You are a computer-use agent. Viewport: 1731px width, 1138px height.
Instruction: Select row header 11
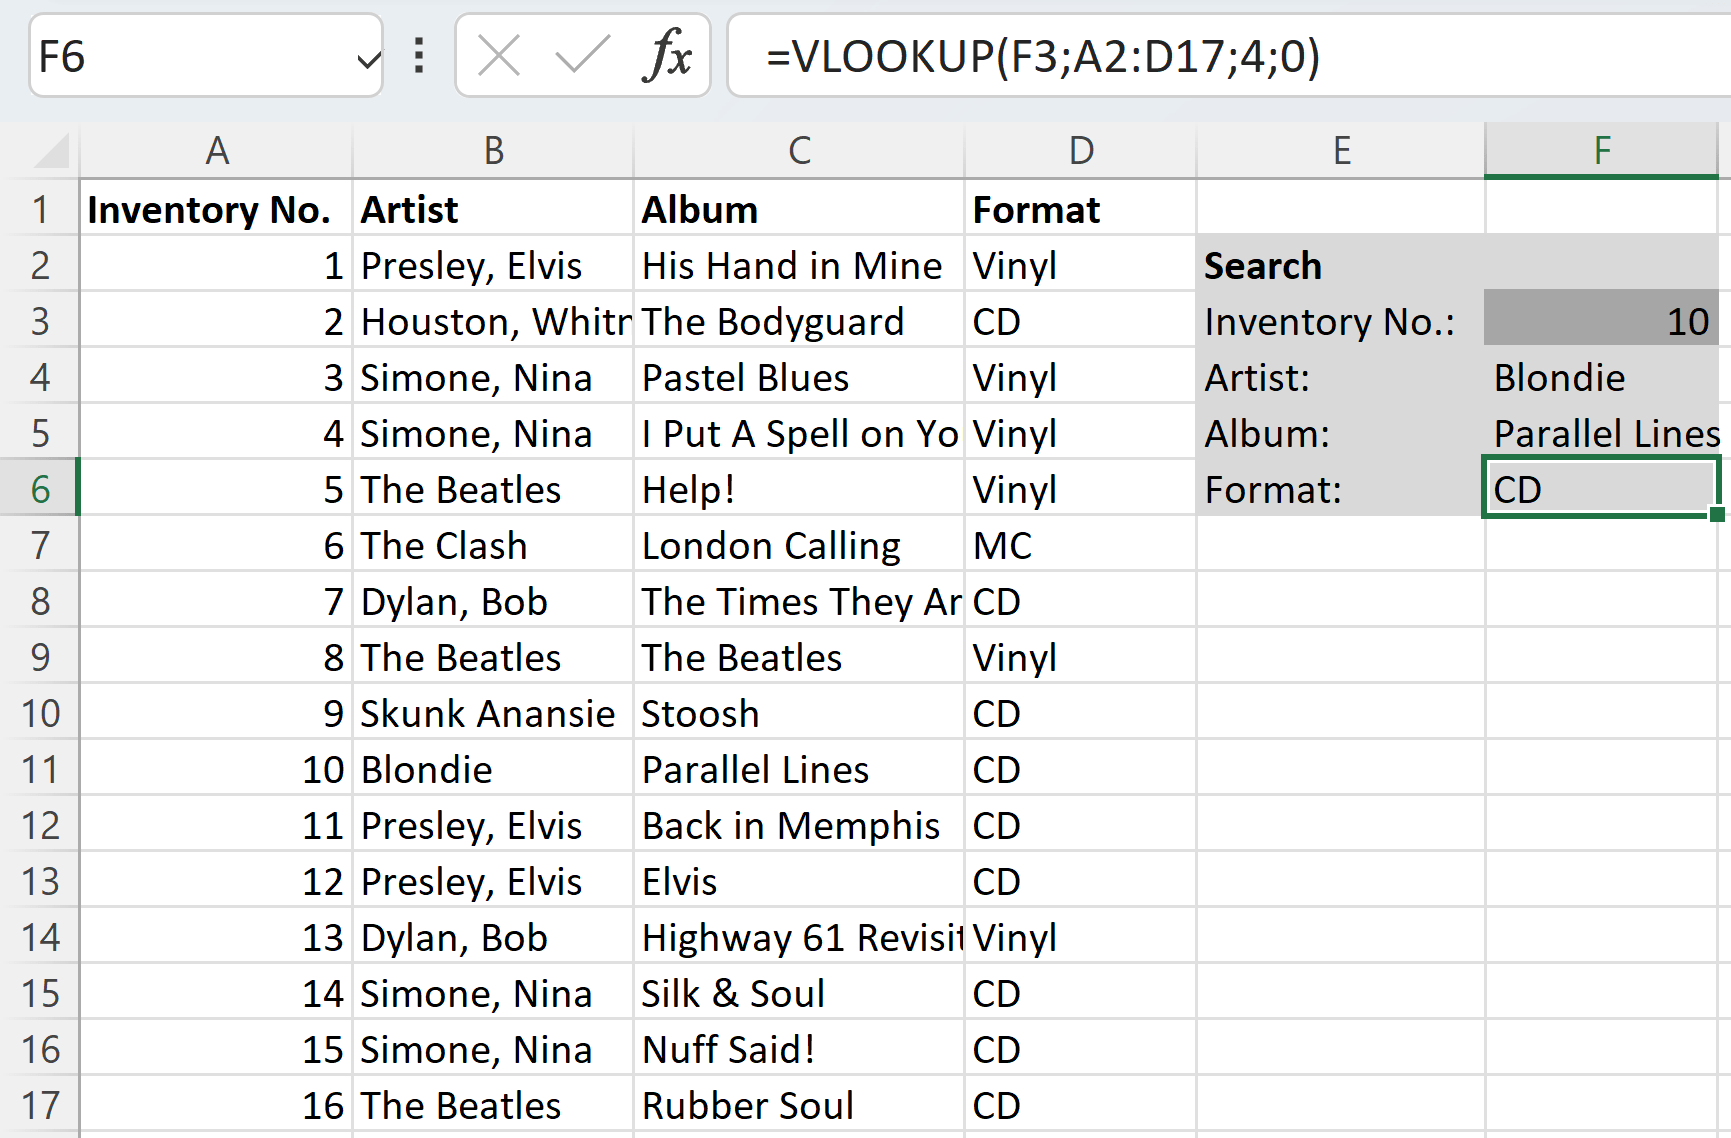[x=40, y=769]
